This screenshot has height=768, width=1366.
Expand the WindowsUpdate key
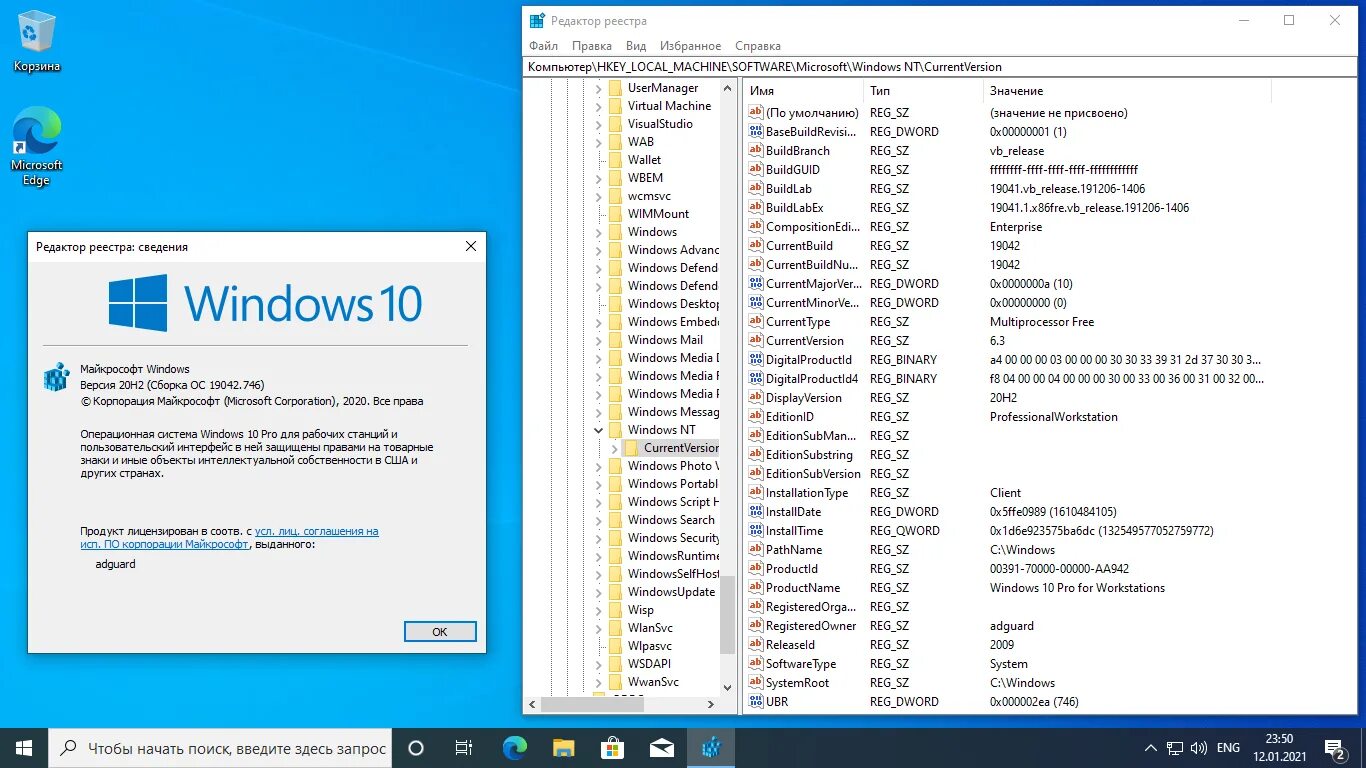[x=599, y=592]
